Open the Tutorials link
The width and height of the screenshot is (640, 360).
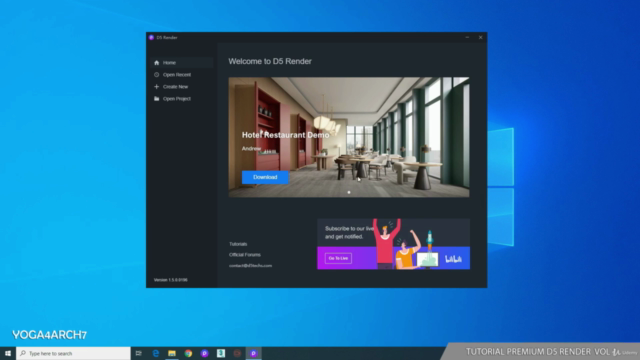click(x=238, y=244)
